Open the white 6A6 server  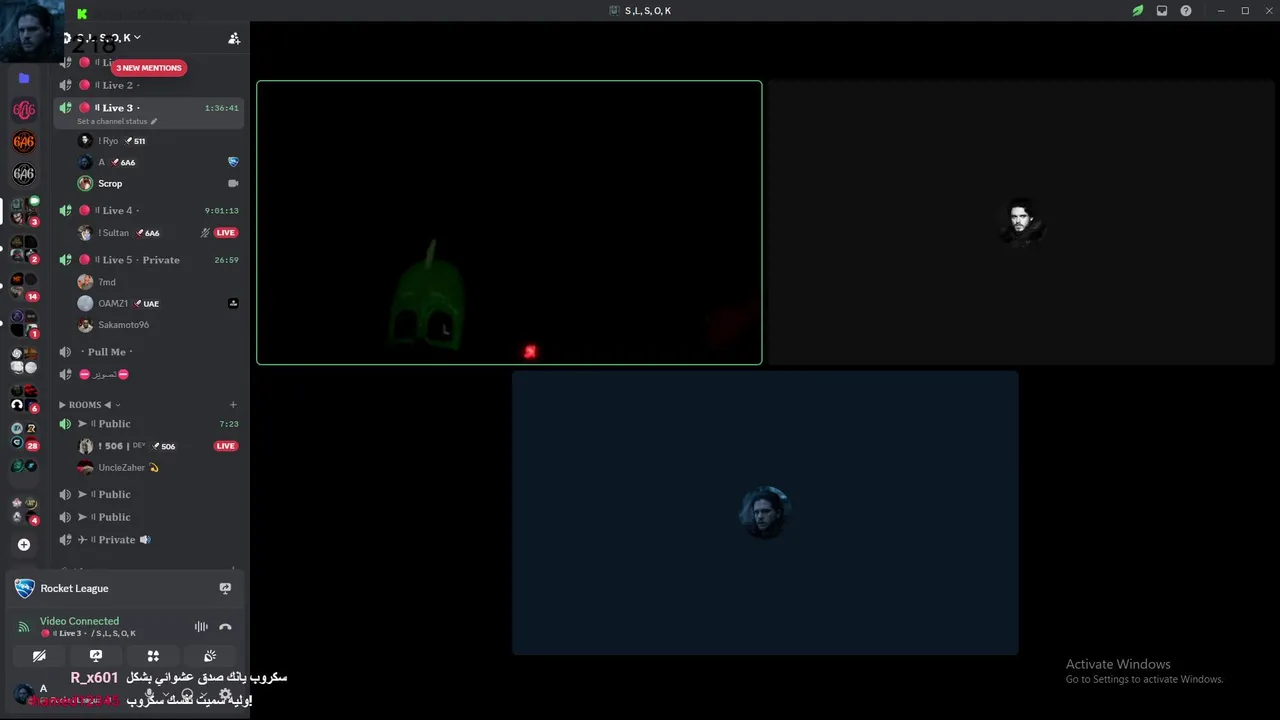point(24,174)
